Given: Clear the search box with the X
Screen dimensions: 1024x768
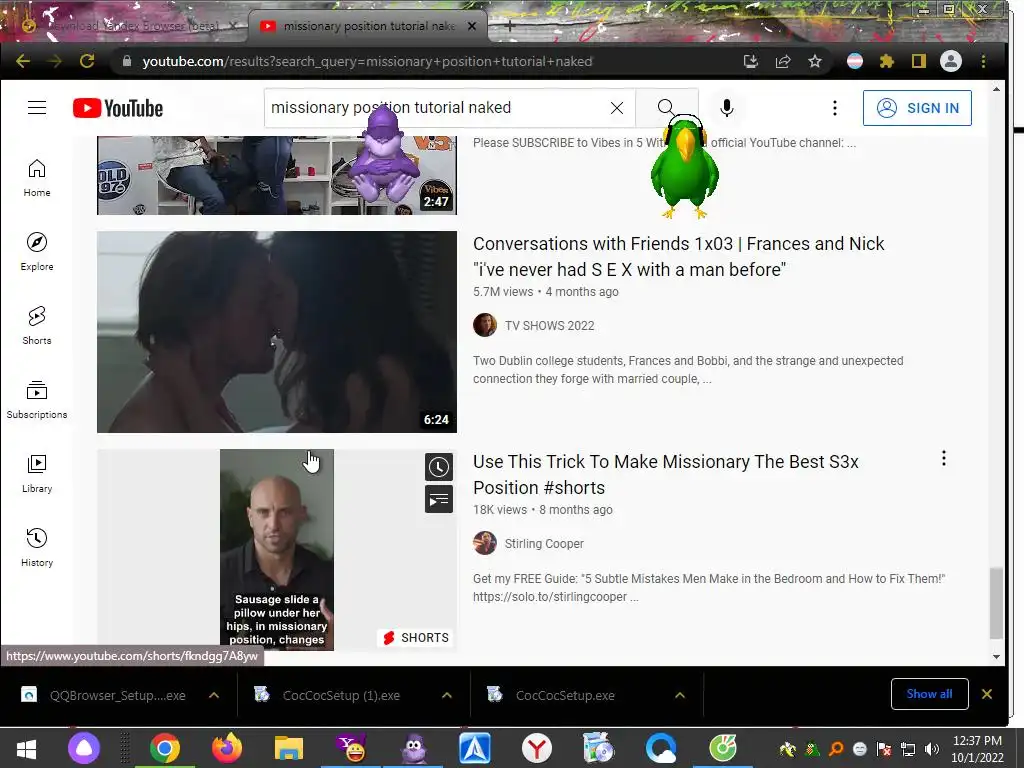Looking at the screenshot, I should (617, 108).
